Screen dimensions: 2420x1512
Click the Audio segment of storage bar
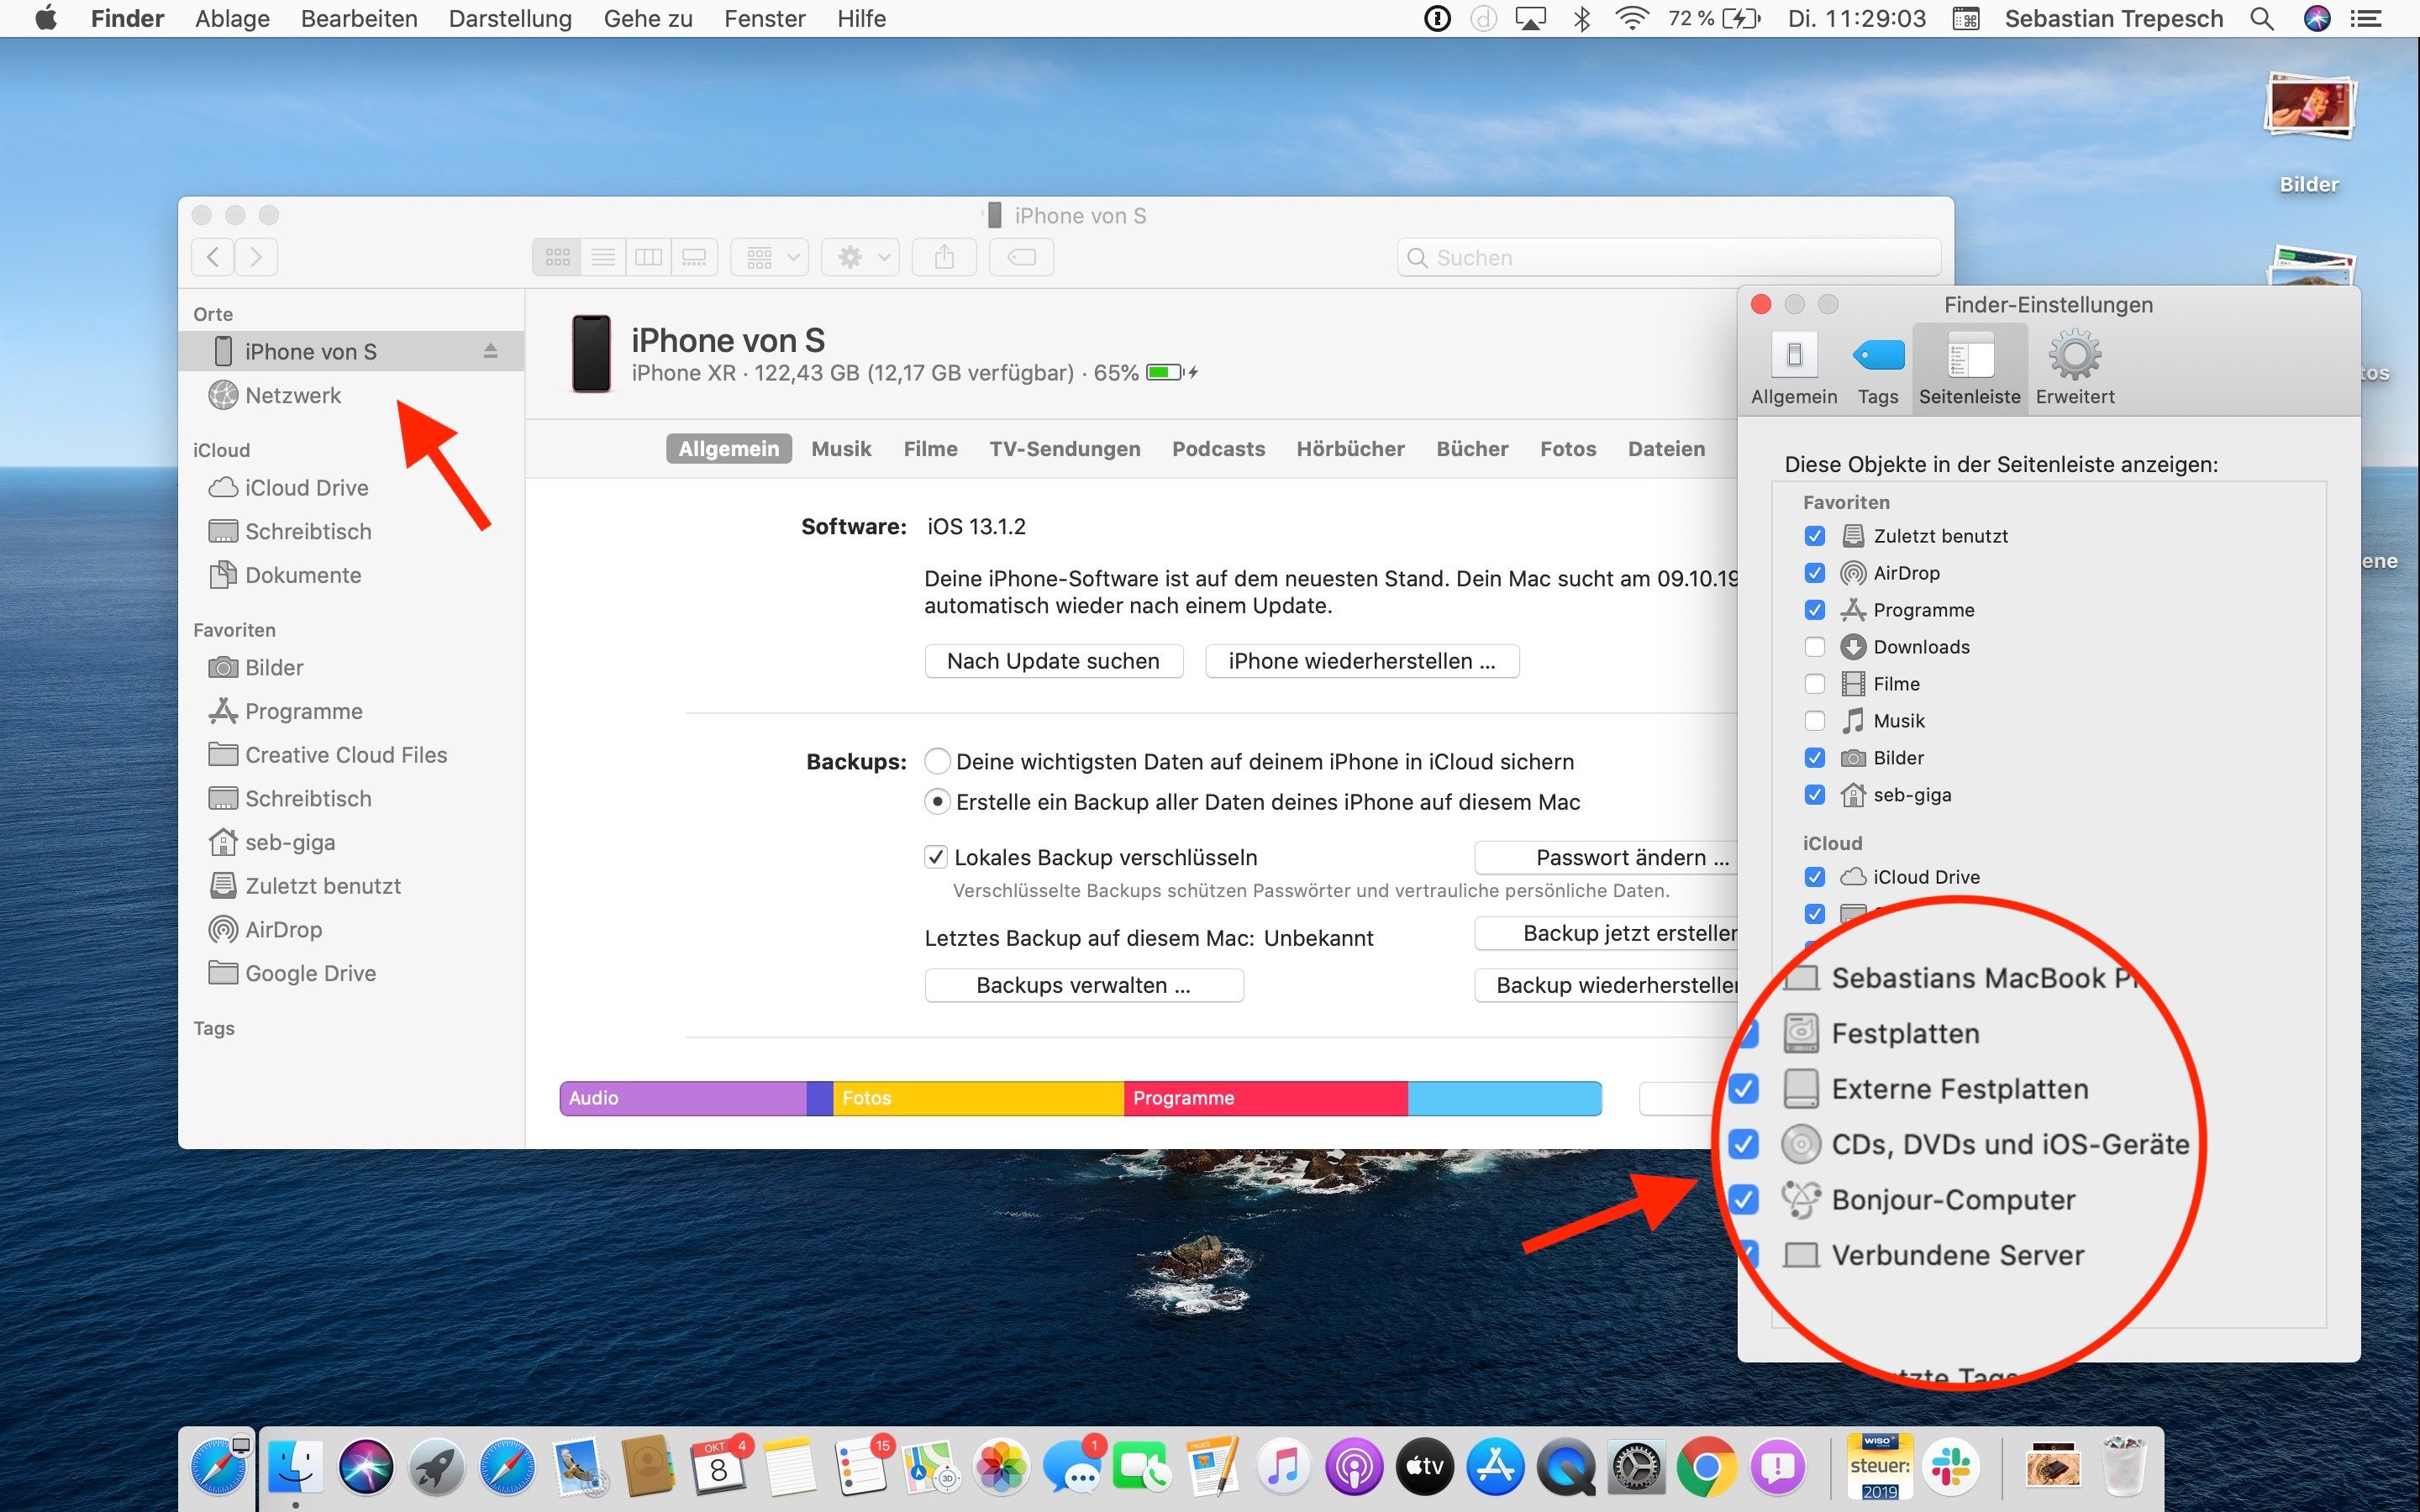pyautogui.click(x=683, y=1098)
